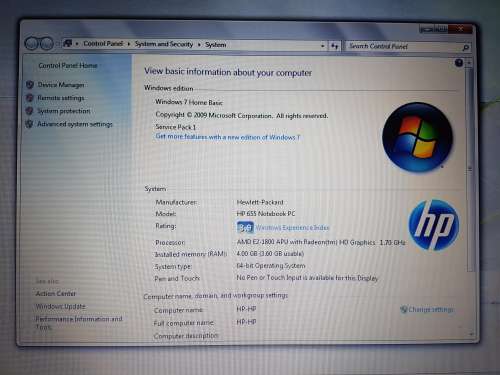
Task: Click the Windows 7 Home Basic text
Action: coord(189,102)
